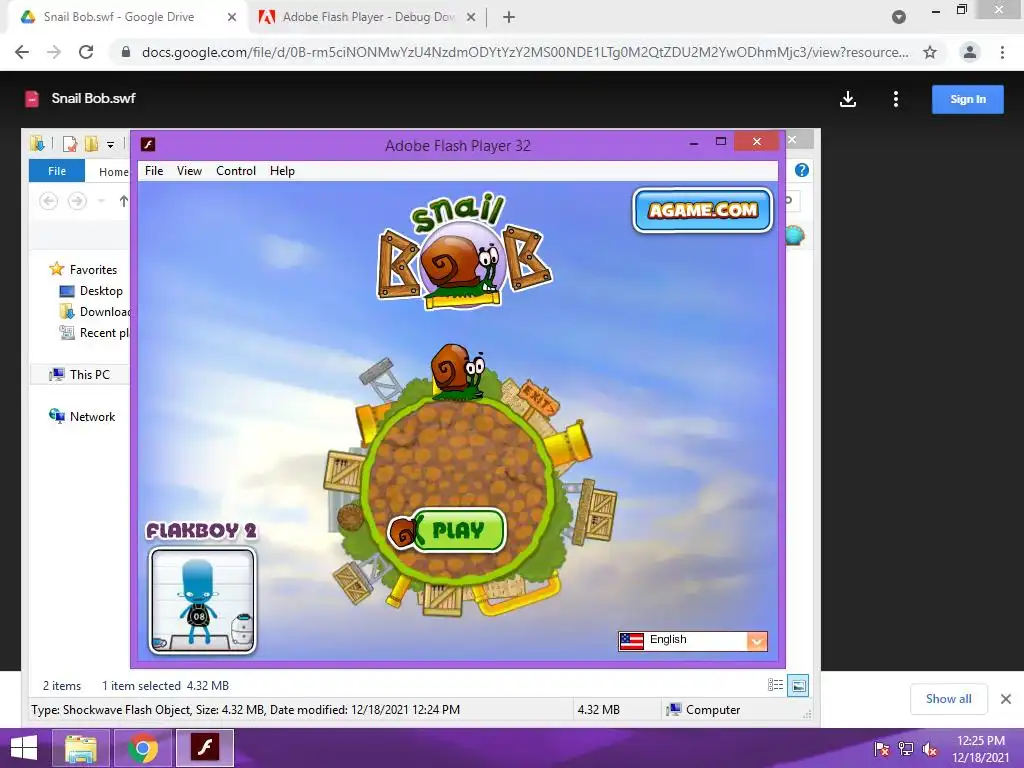
Task: Click File Explorer up arrow
Action: pyautogui.click(x=123, y=201)
